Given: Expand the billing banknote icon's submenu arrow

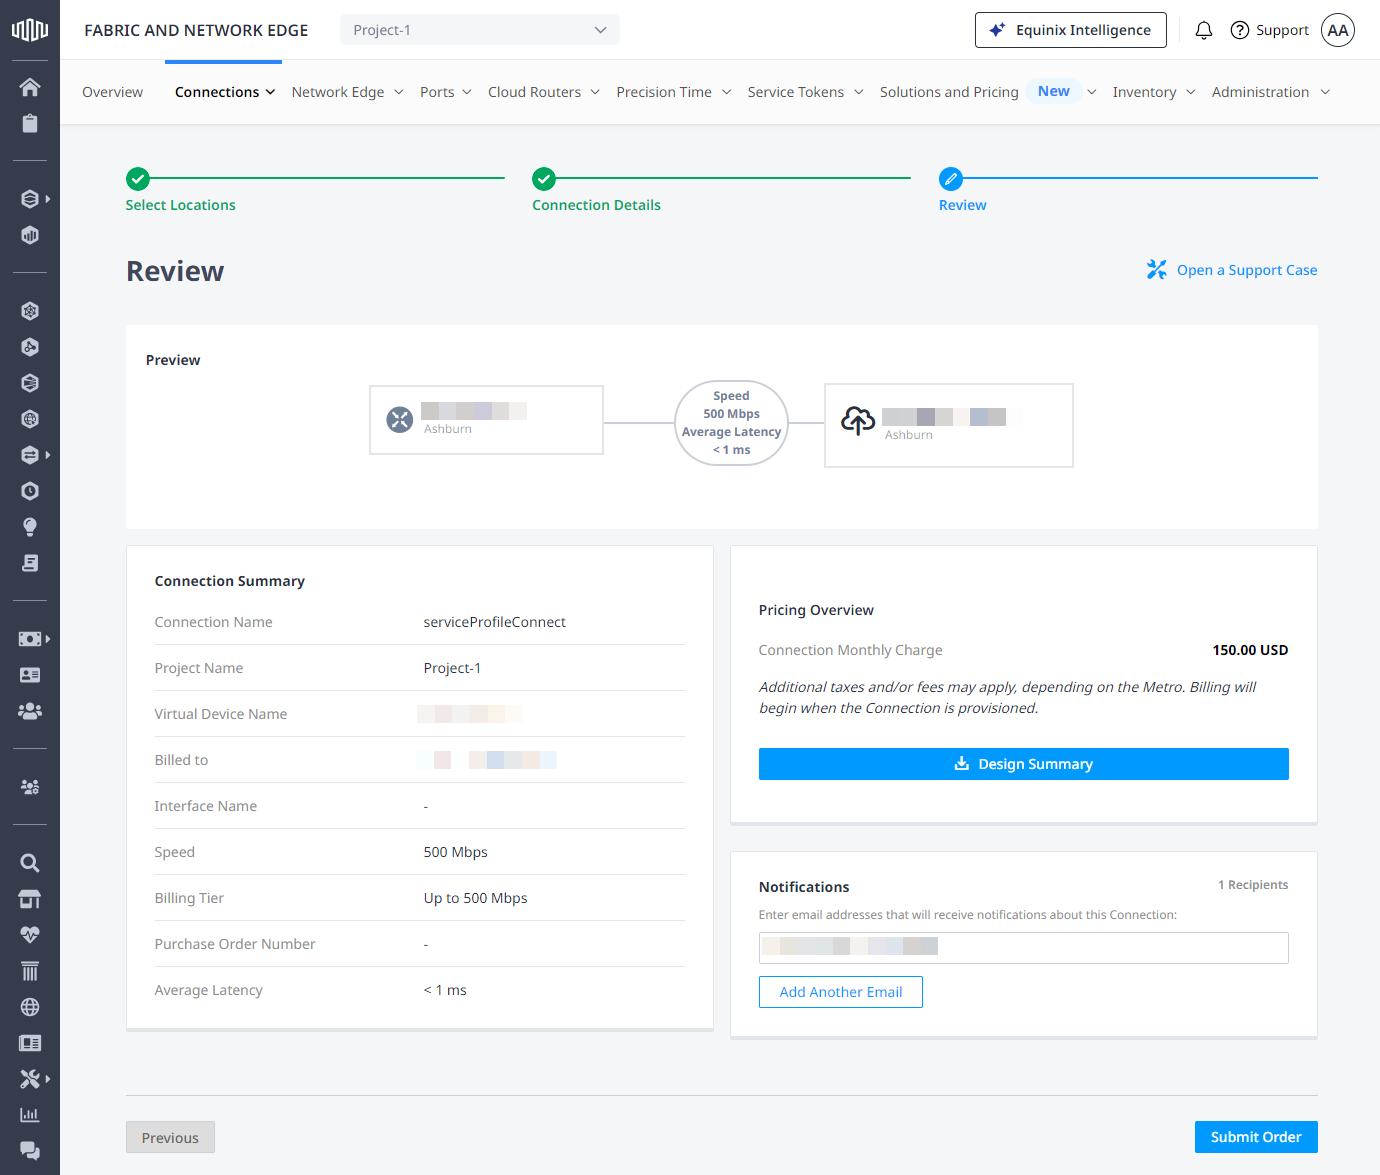Looking at the screenshot, I should [x=48, y=639].
